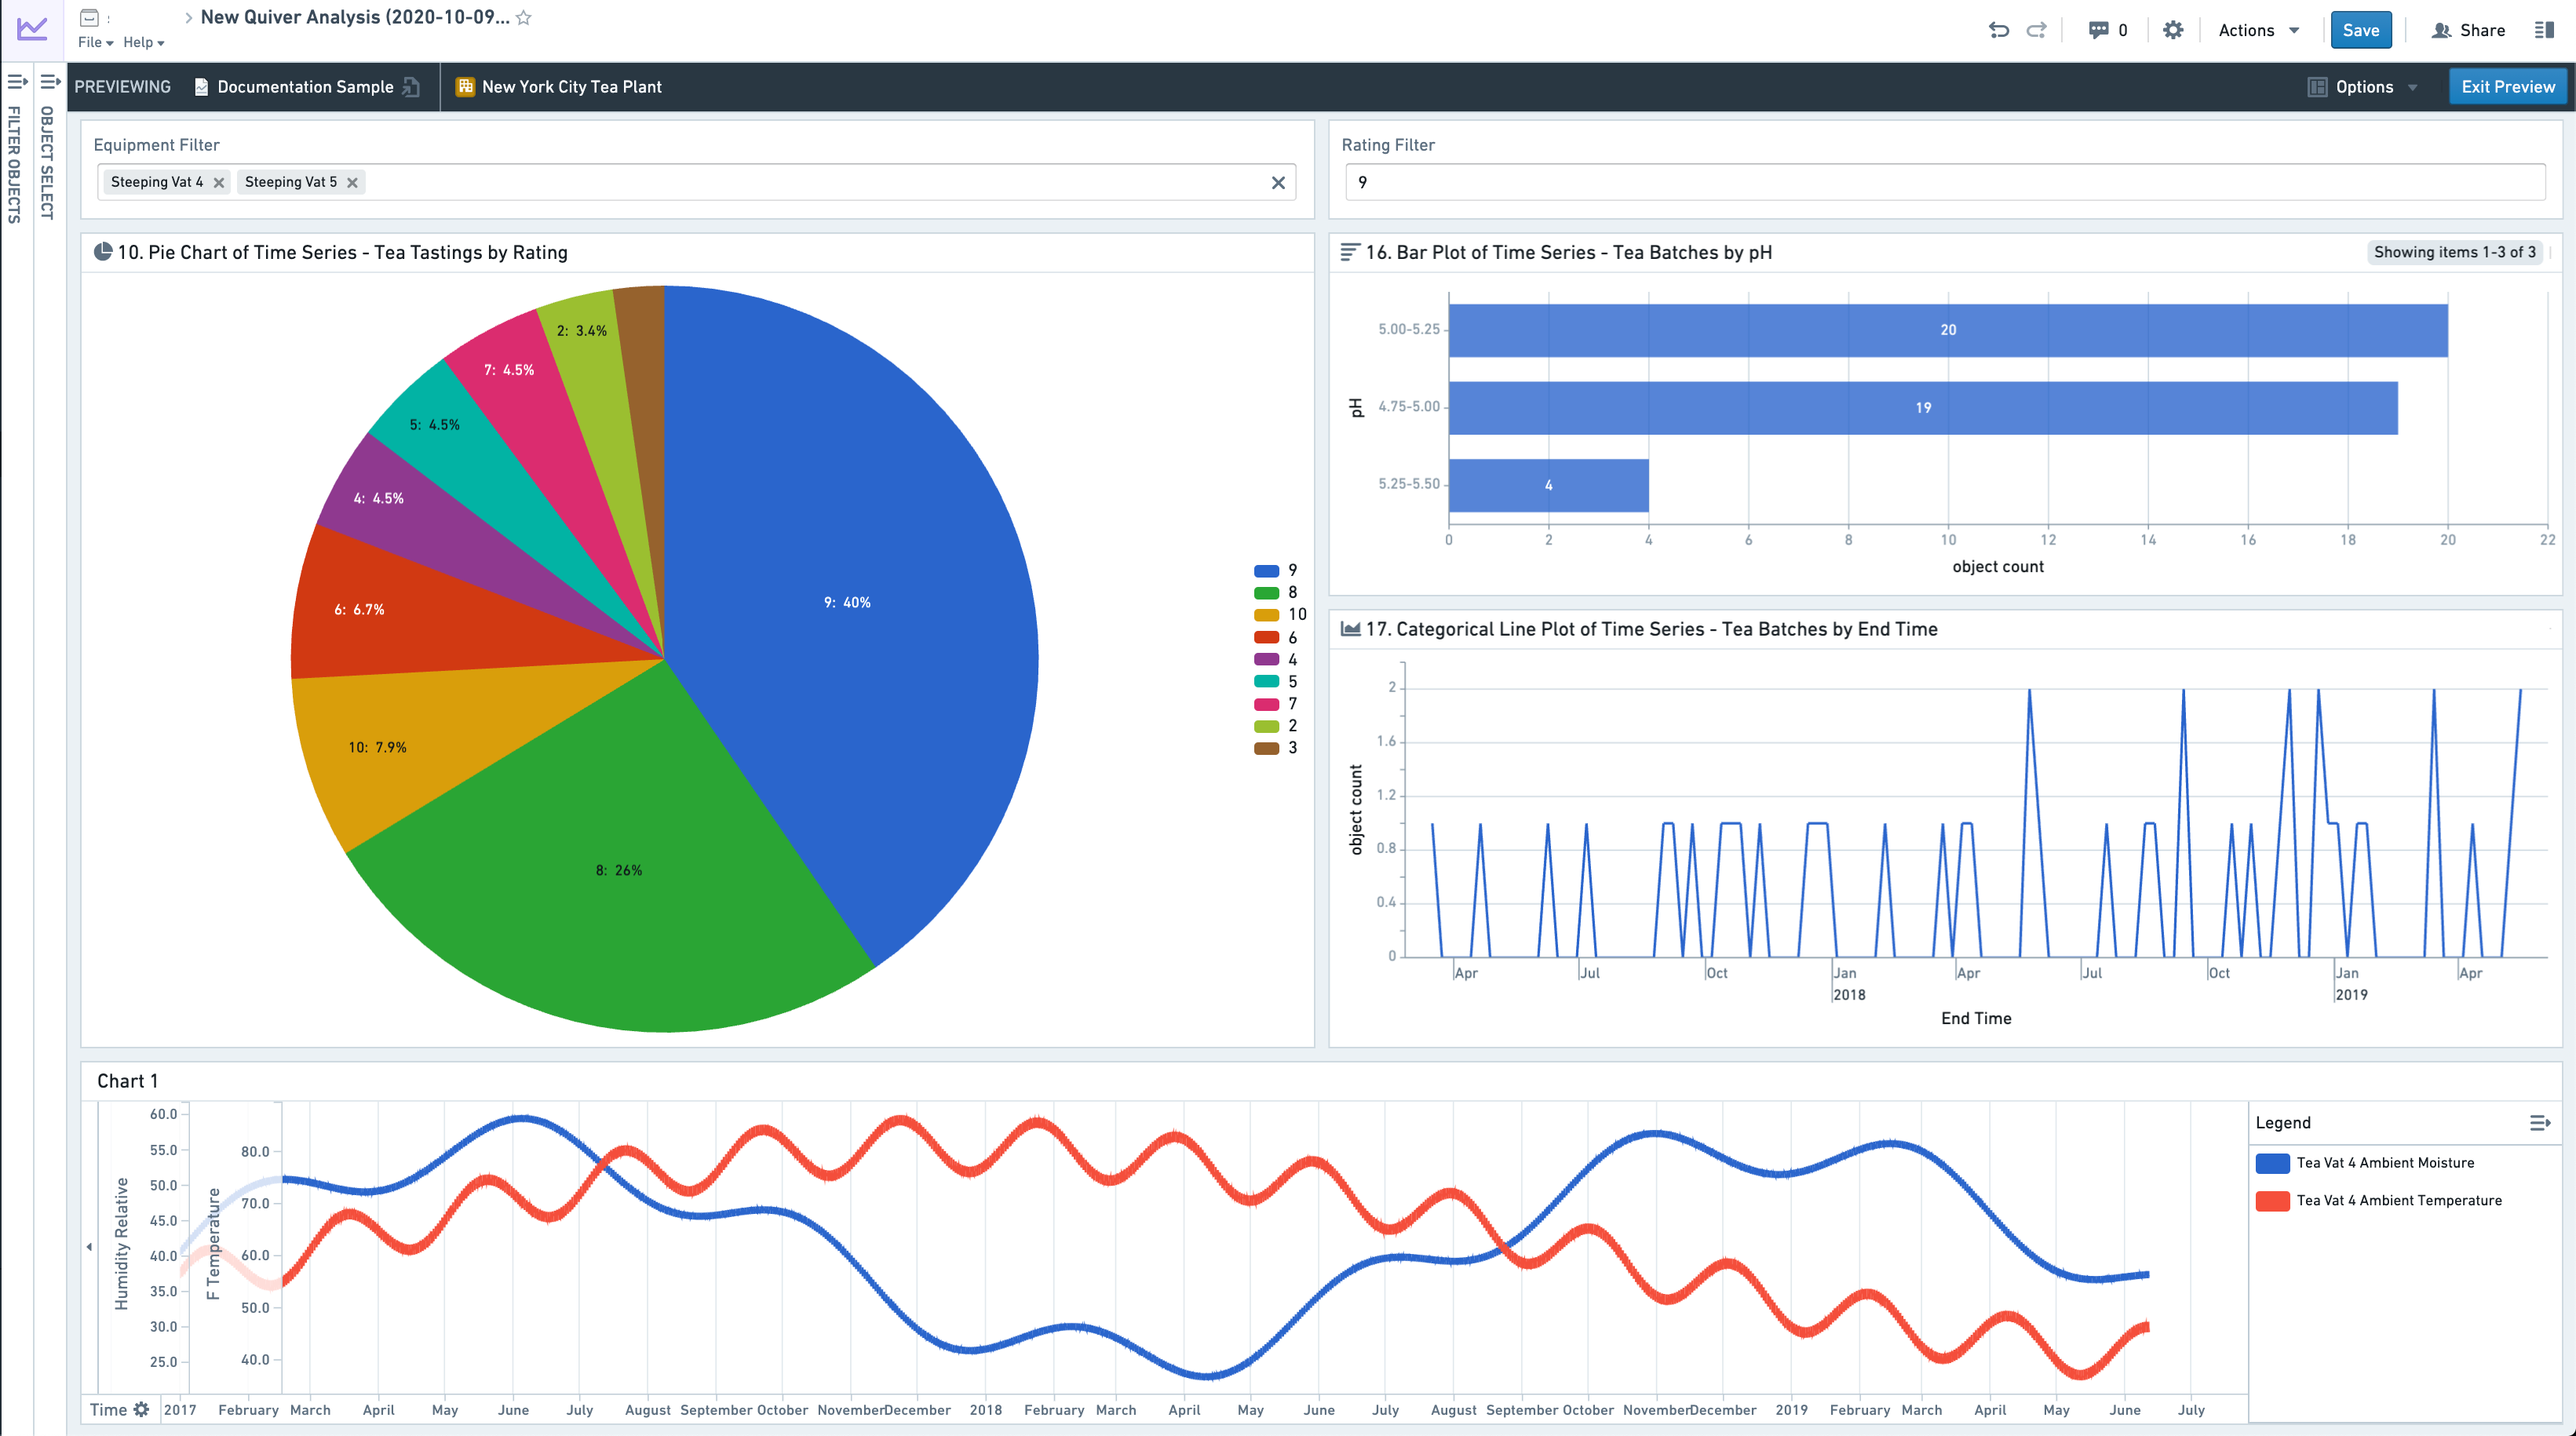Toggle rating 9 in pie legend

1276,570
